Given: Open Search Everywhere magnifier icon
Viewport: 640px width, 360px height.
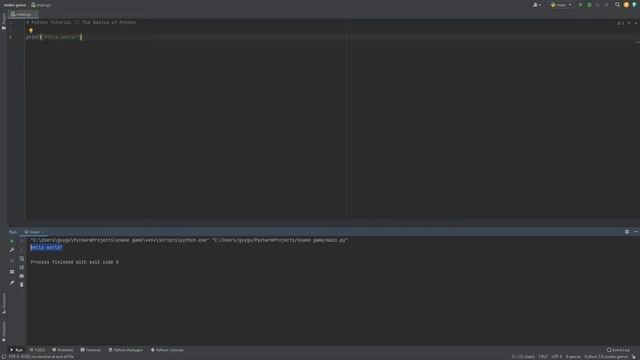Looking at the screenshot, I should (618, 5).
